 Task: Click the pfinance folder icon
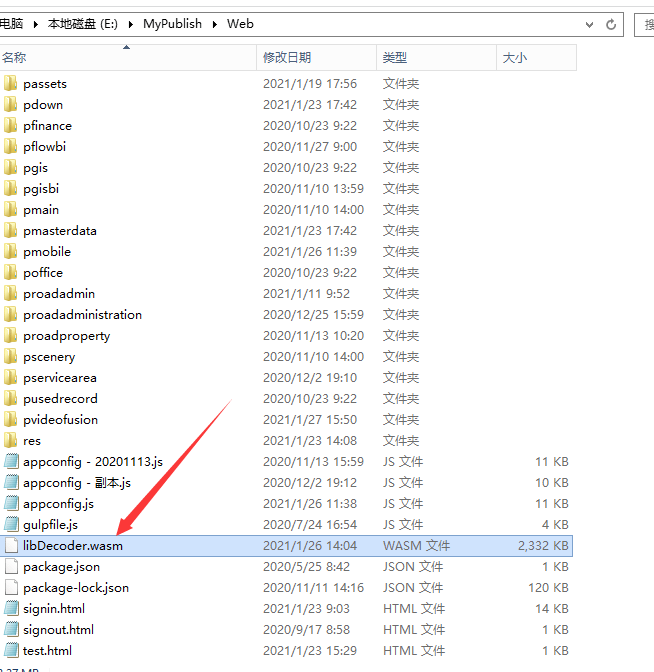10,126
